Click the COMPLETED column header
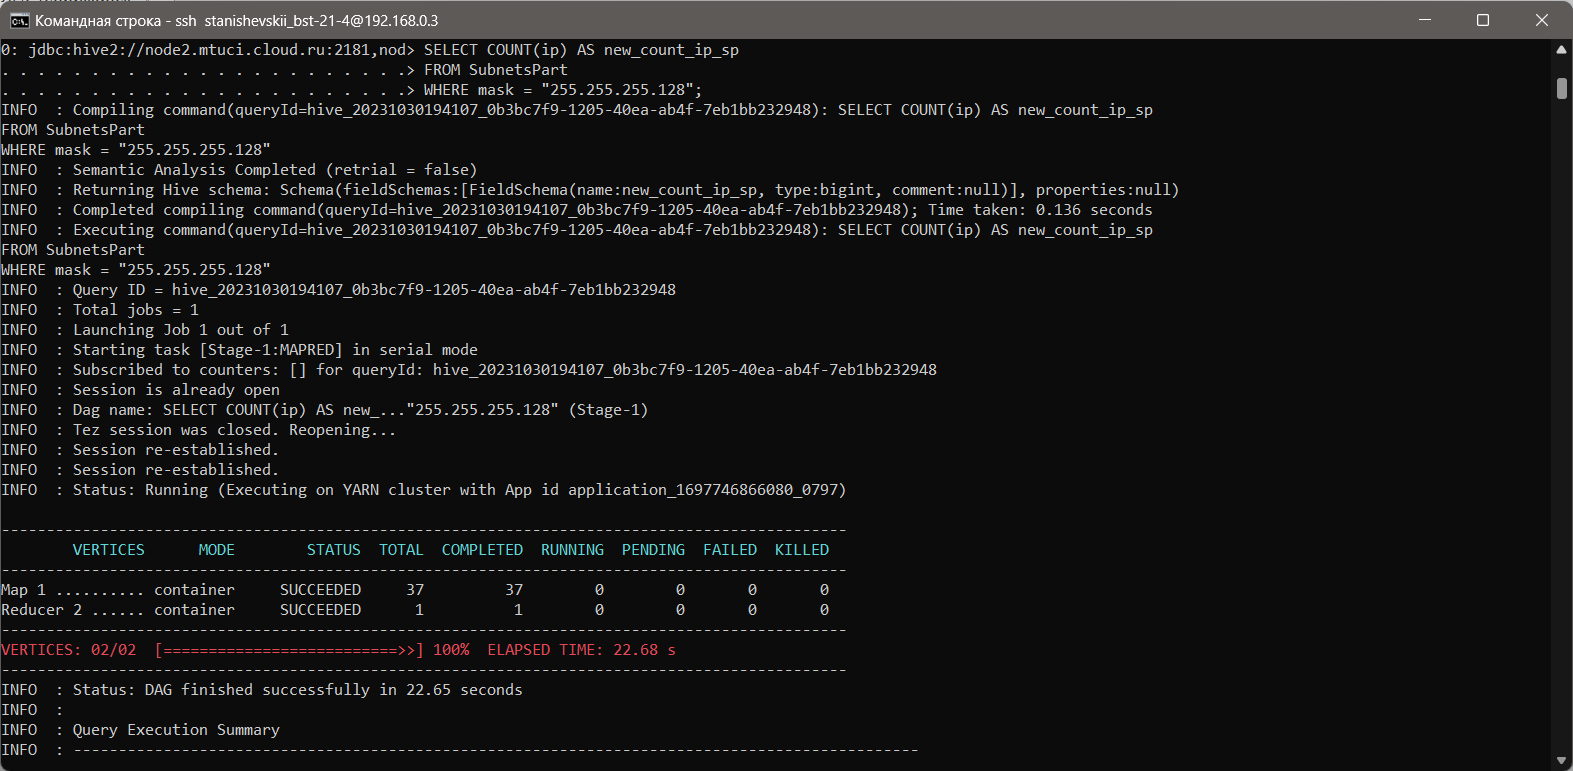The height and width of the screenshot is (771, 1573). click(x=482, y=550)
